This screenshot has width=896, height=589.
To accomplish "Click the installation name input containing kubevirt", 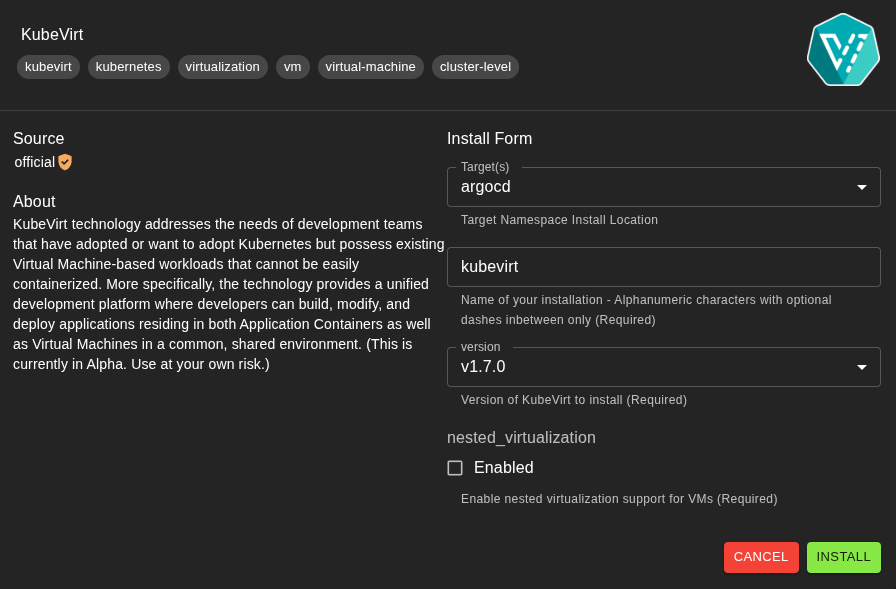I will [x=664, y=267].
